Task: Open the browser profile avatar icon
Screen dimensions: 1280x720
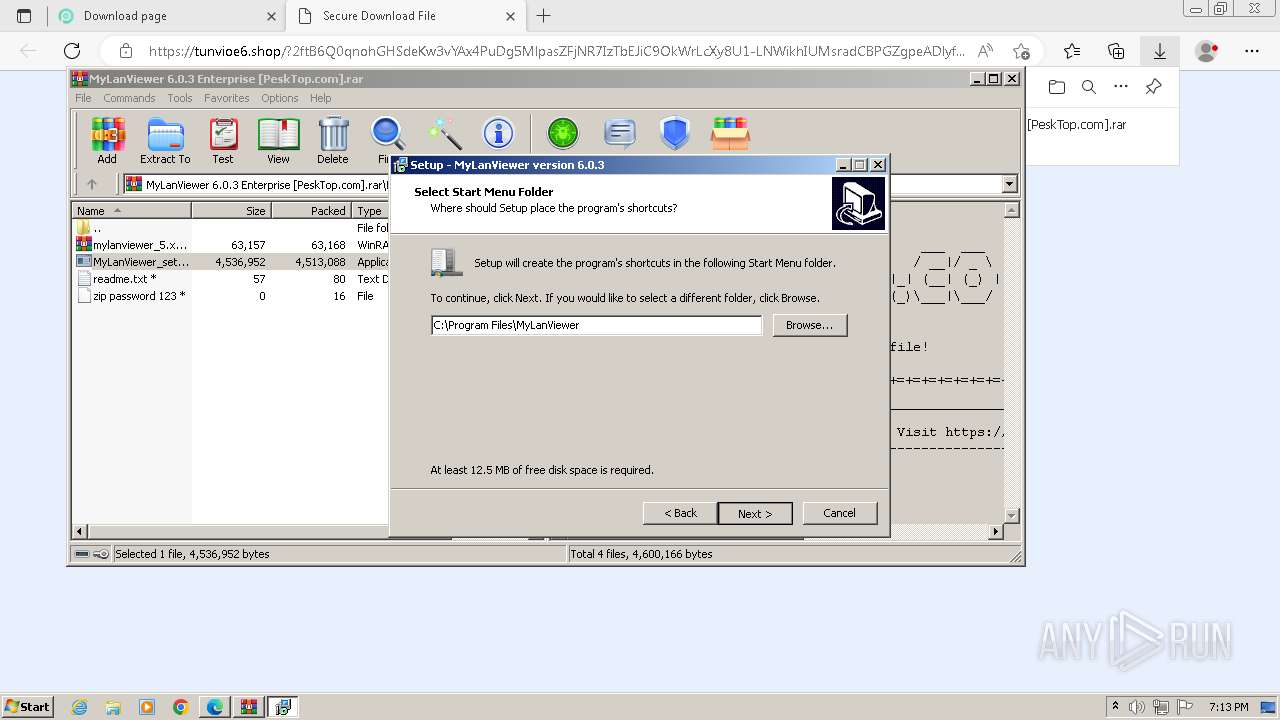Action: pyautogui.click(x=1207, y=51)
